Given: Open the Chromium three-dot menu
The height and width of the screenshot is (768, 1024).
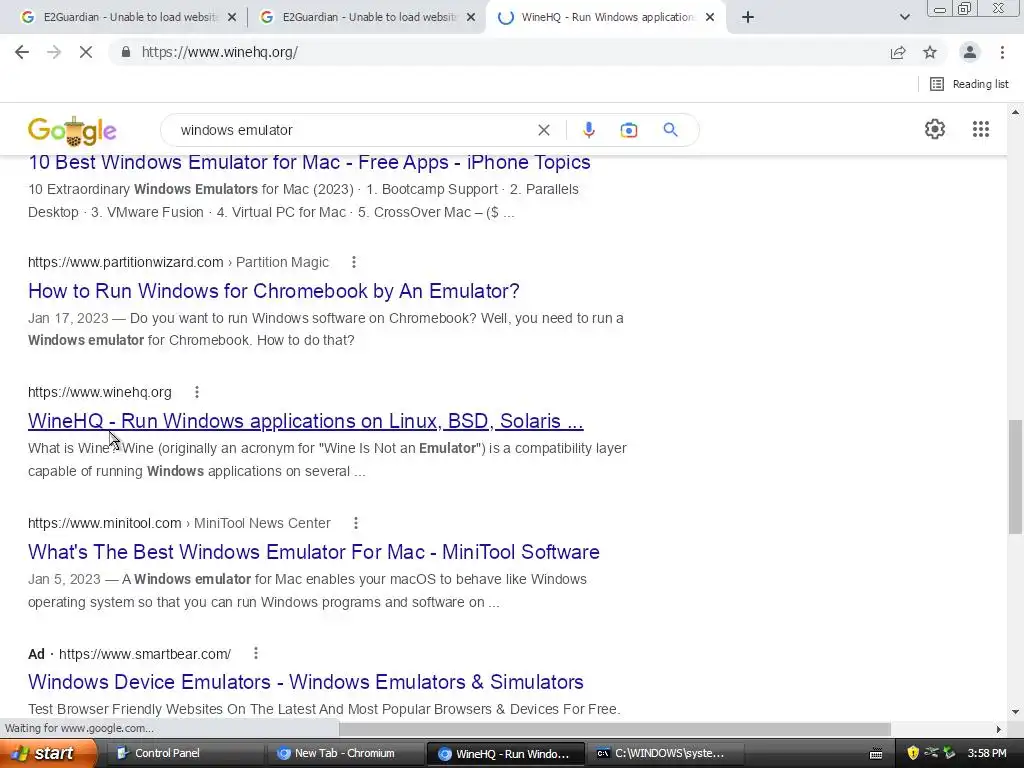Looking at the screenshot, I should [1002, 52].
